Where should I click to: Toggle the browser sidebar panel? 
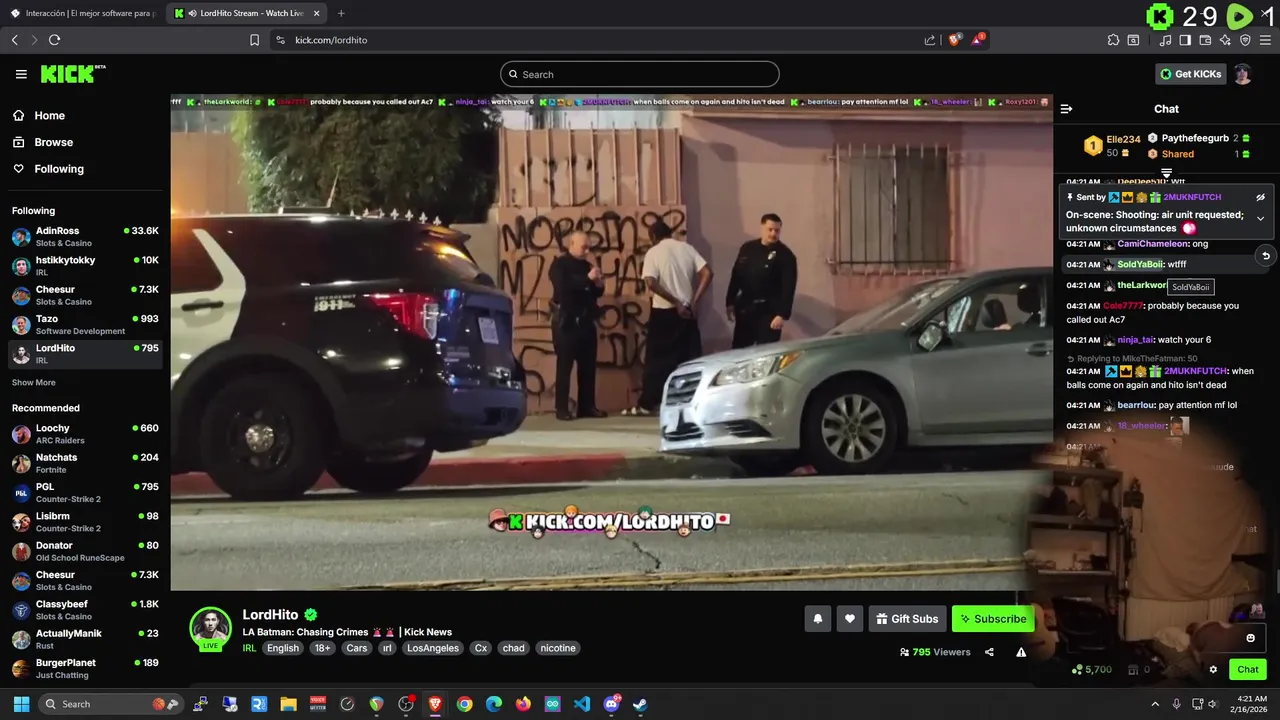1185,40
